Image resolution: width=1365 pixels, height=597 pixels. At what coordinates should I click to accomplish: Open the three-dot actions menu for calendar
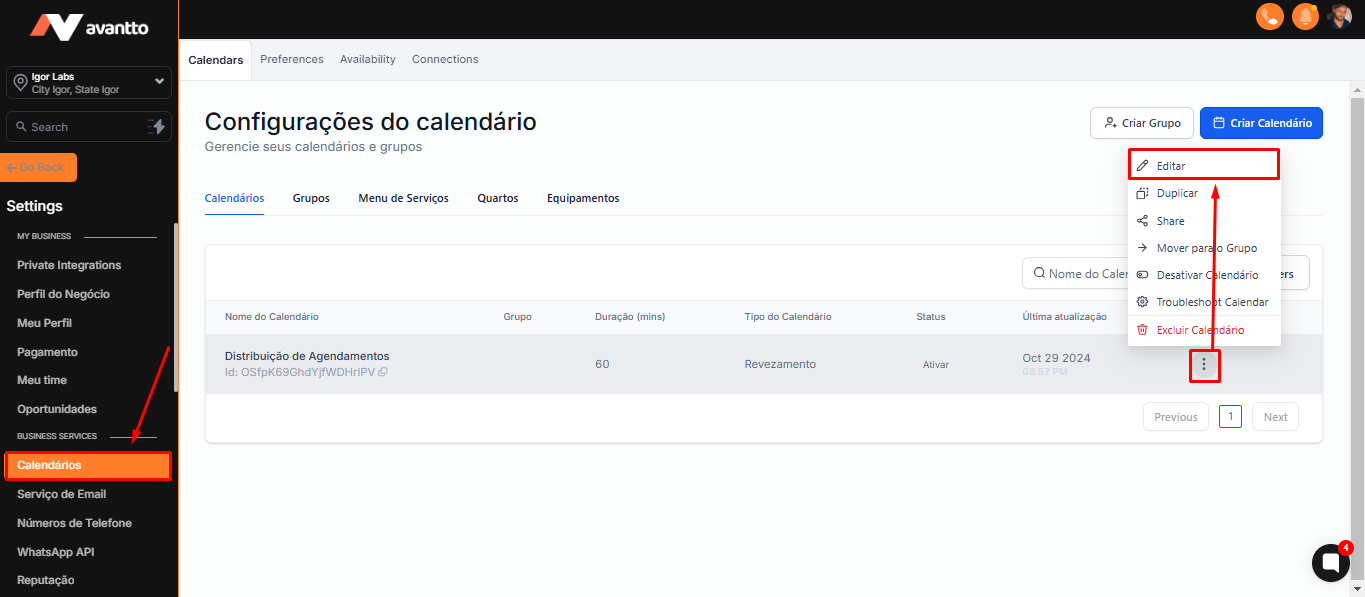[x=1204, y=365]
